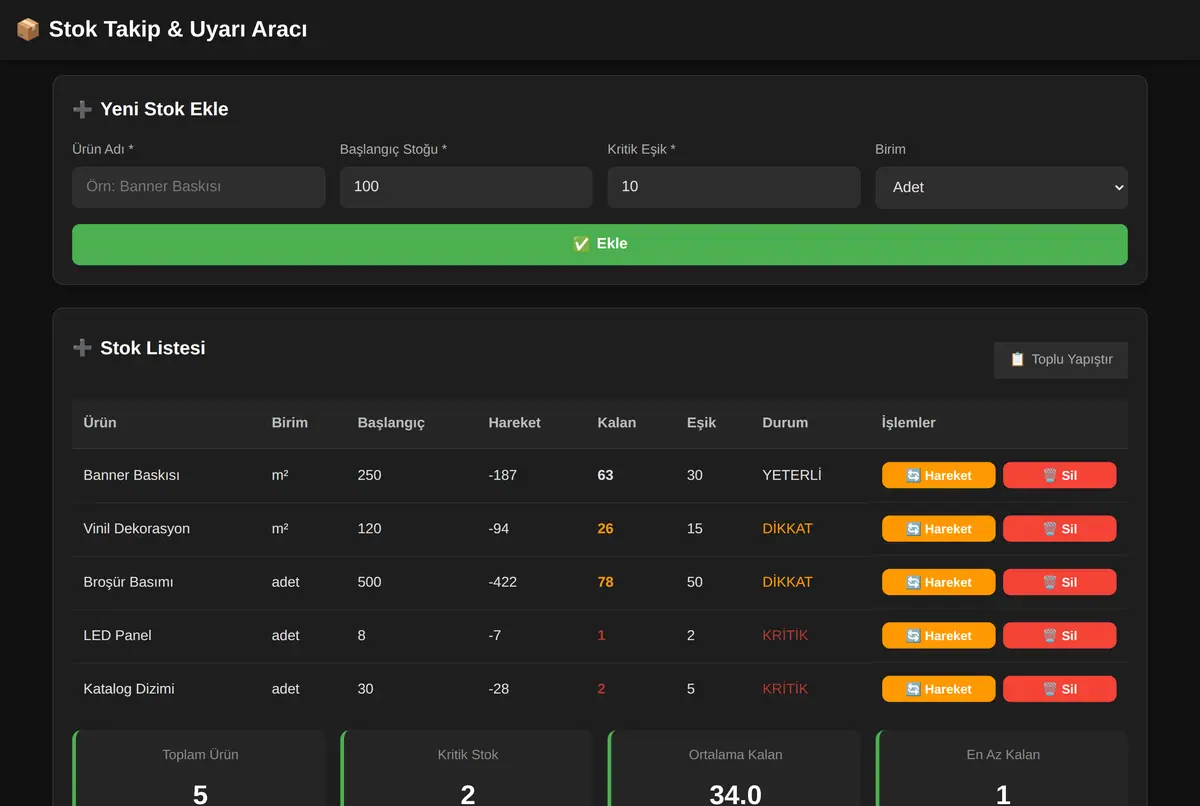1200x806 pixels.
Task: Click checkmark icon on the Ekle button
Action: 581,244
